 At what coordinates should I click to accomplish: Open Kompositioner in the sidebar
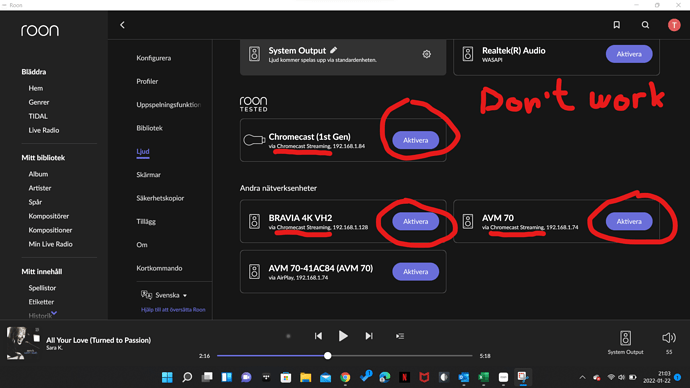point(50,230)
